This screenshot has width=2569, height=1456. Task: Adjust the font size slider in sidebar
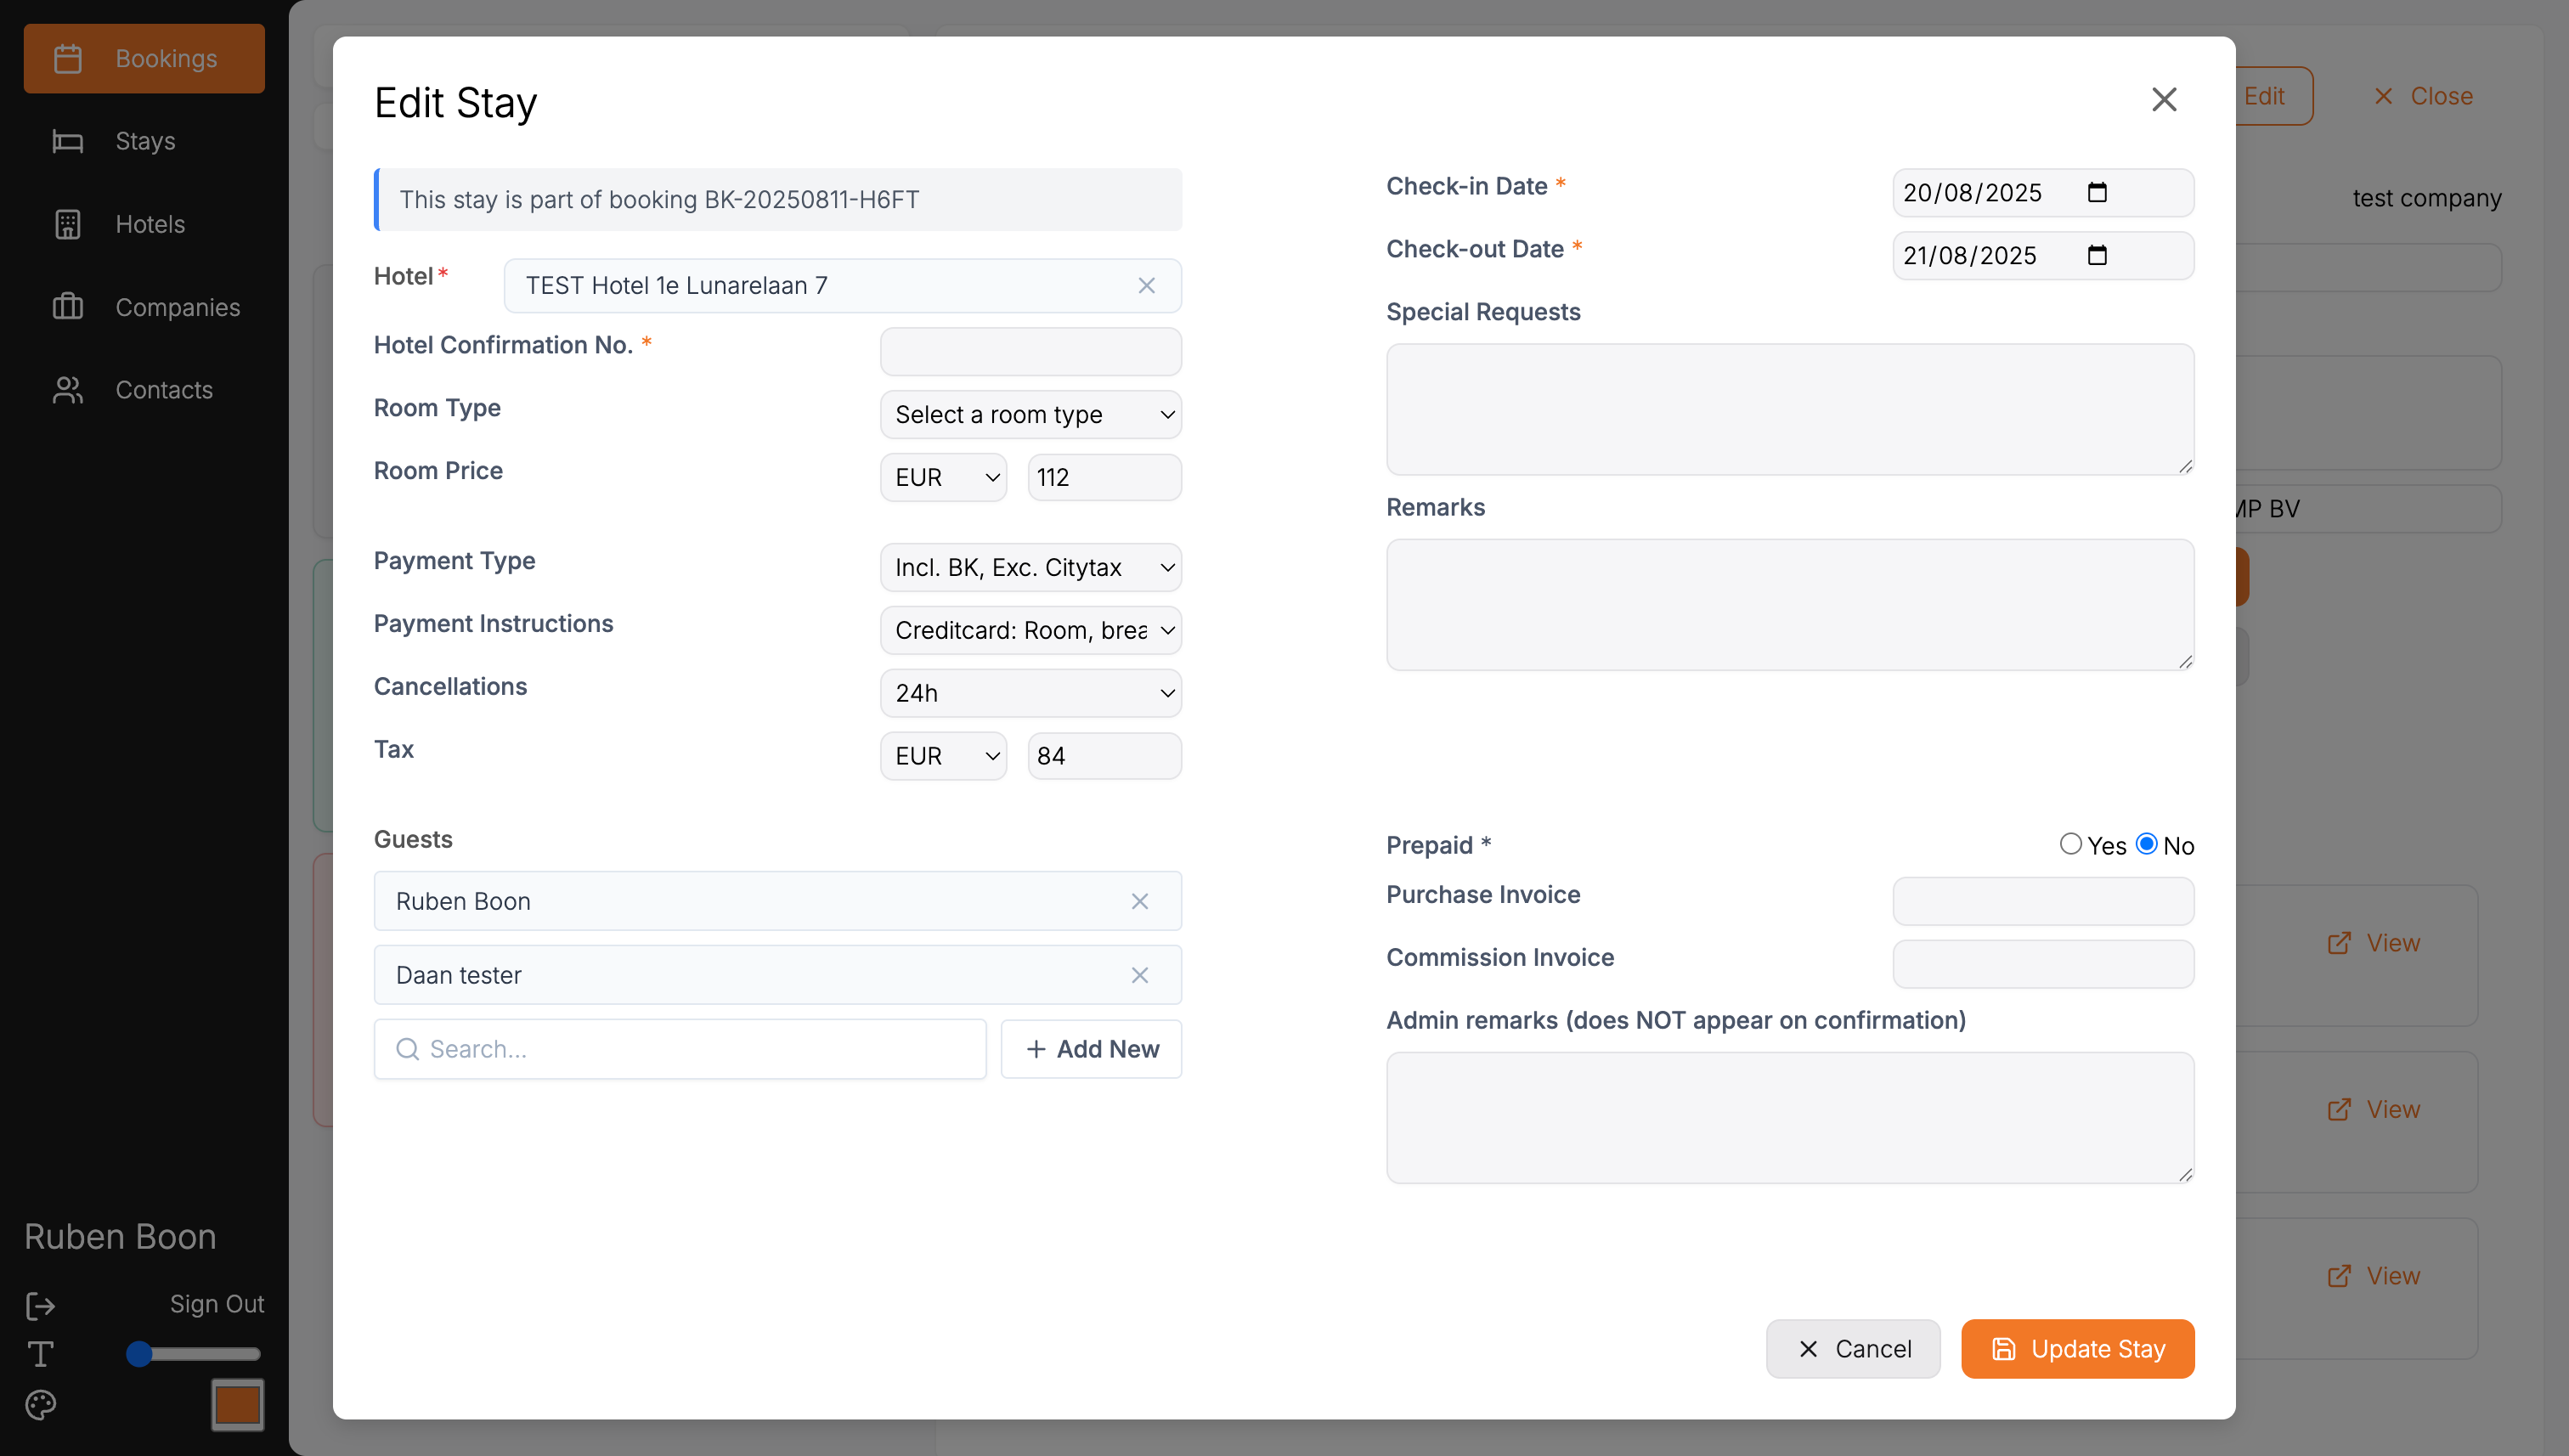pos(194,1354)
